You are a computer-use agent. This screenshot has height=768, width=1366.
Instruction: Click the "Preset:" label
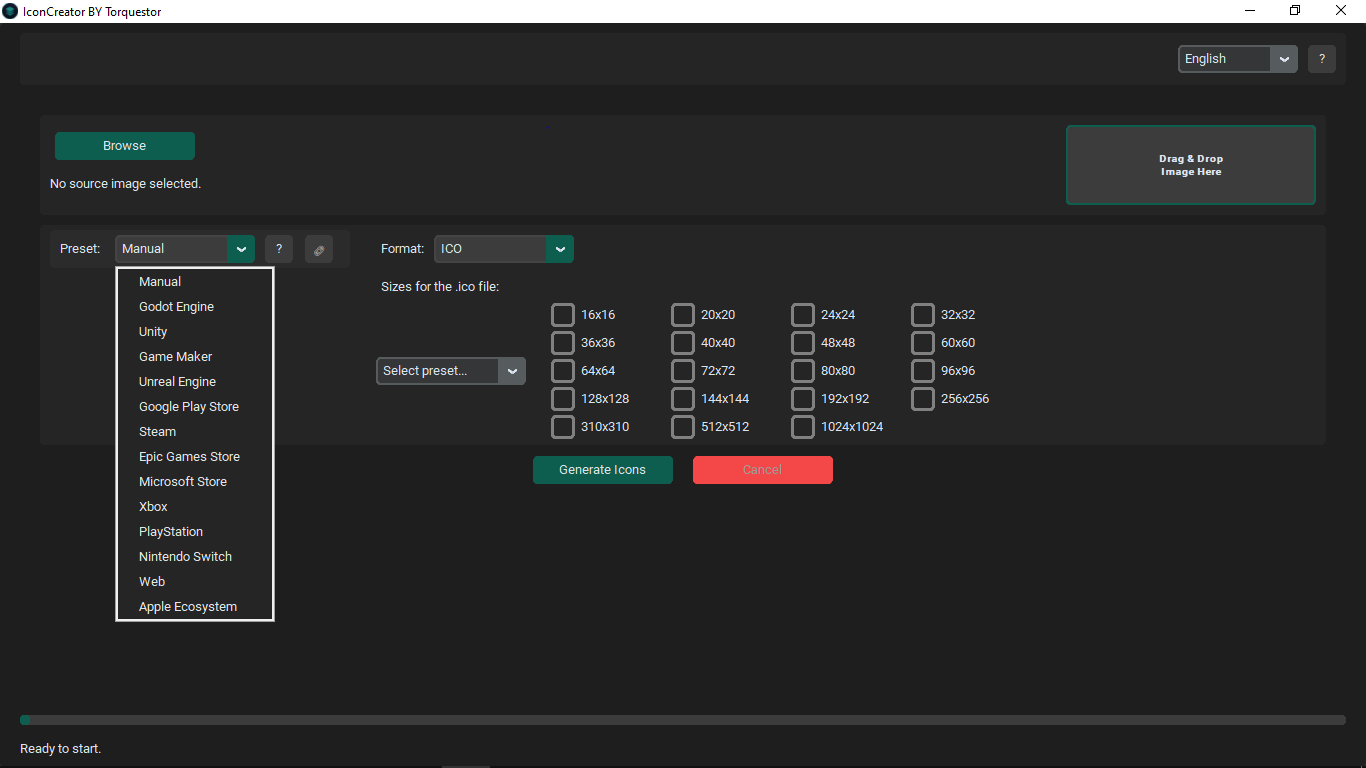click(80, 249)
